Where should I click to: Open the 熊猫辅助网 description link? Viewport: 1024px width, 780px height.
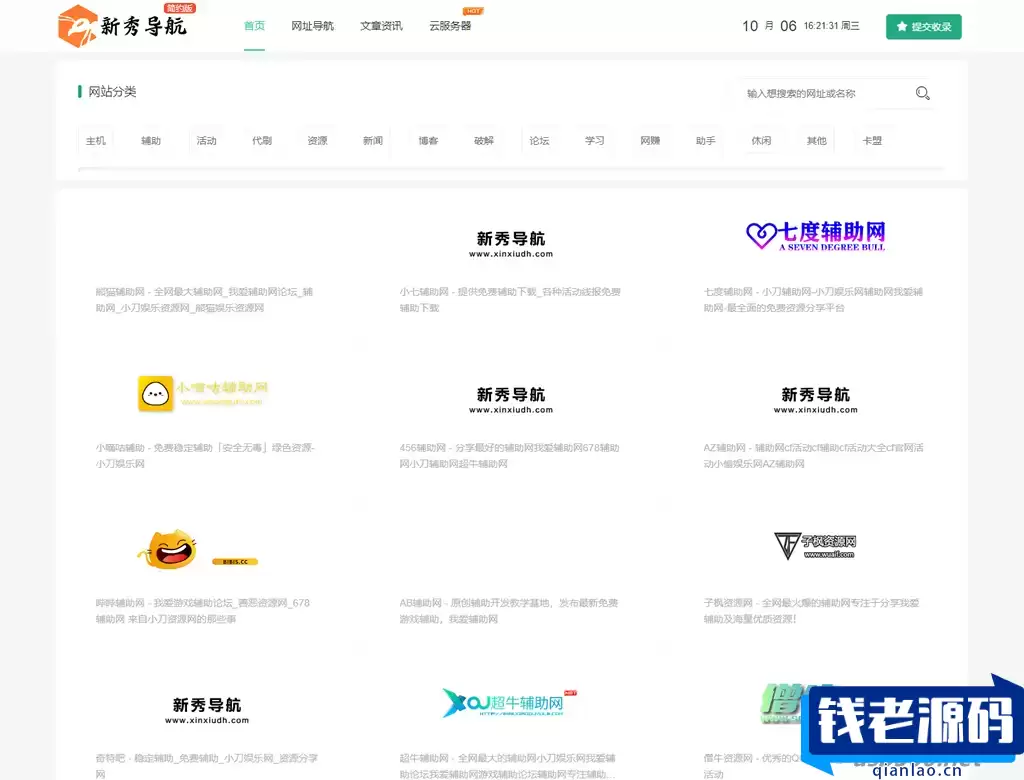tap(204, 300)
